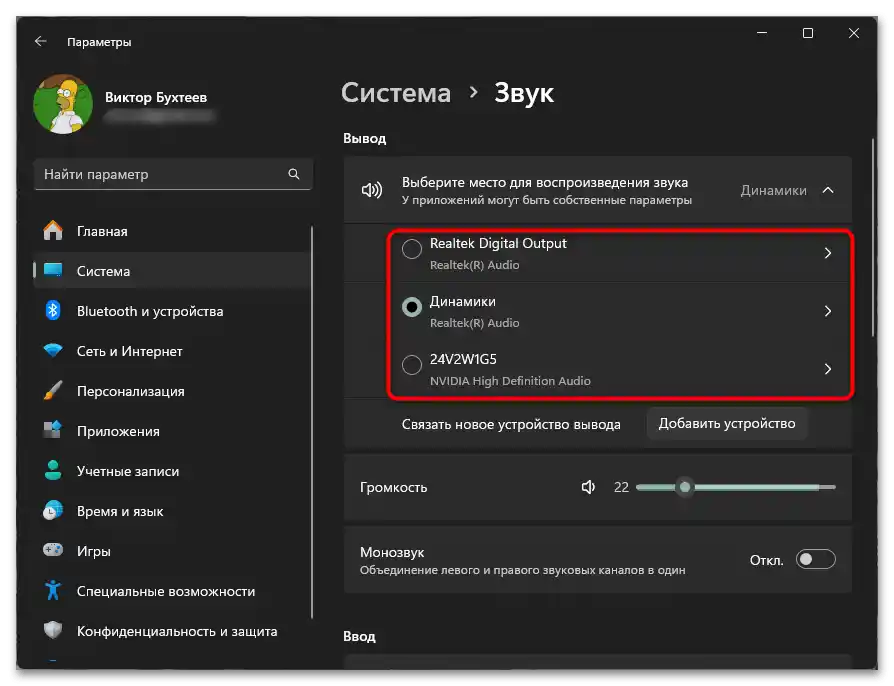Click the Добавить устройство button

(727, 423)
